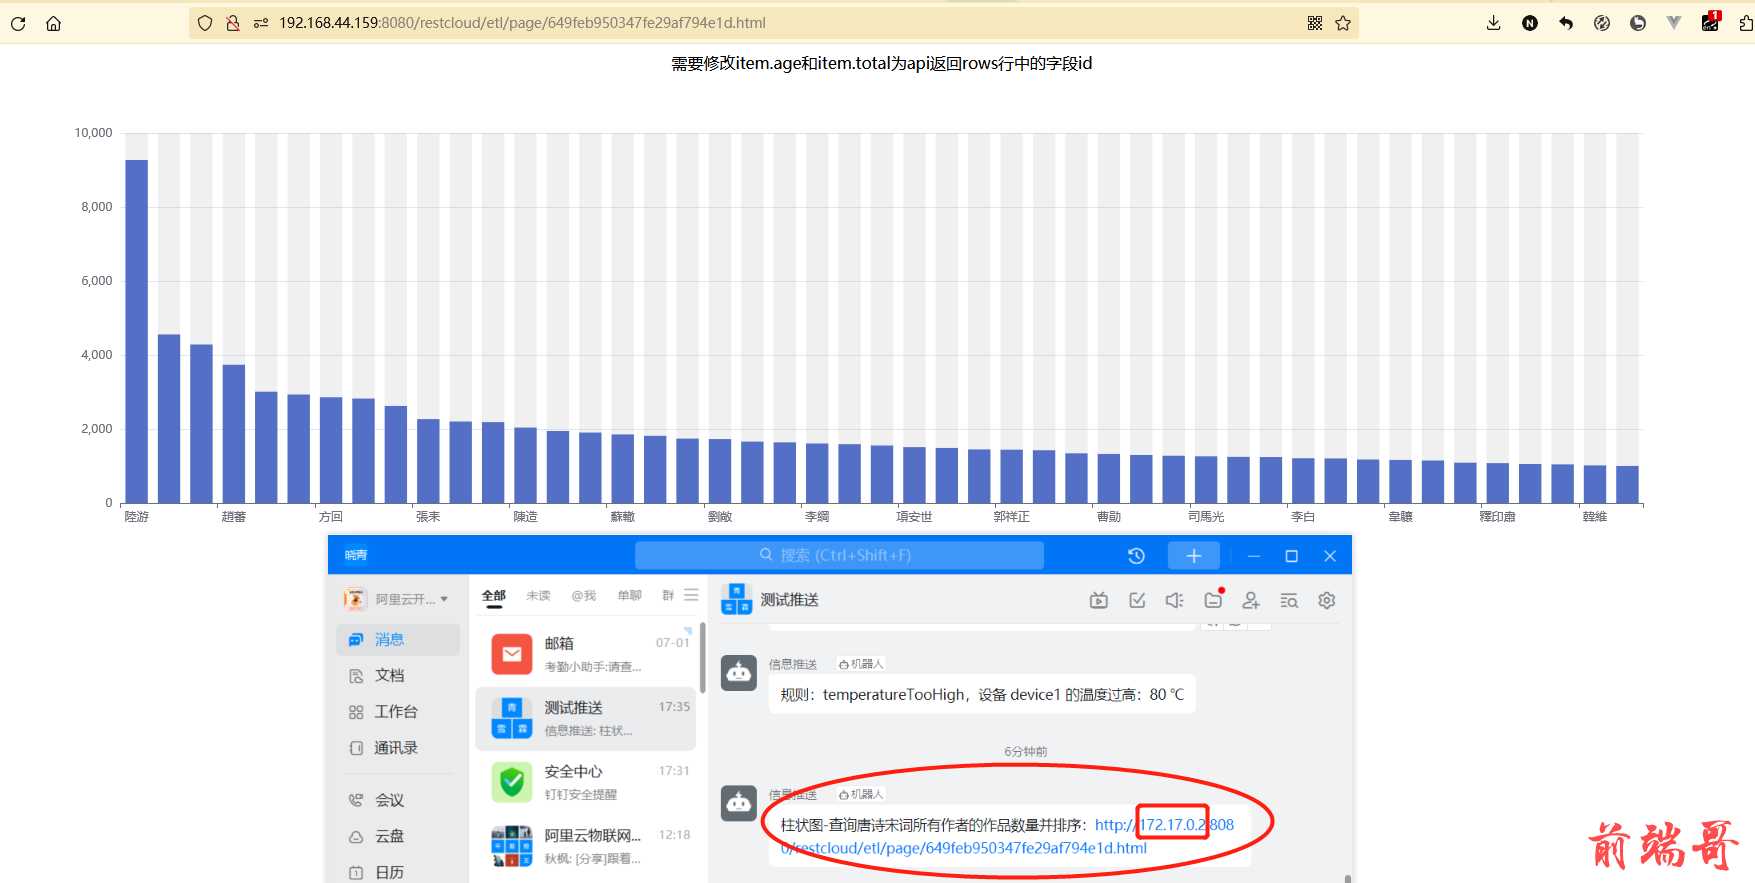This screenshot has height=883, width=1755.
Task: Open the 测试推送 conversation in list
Action: [x=586, y=718]
